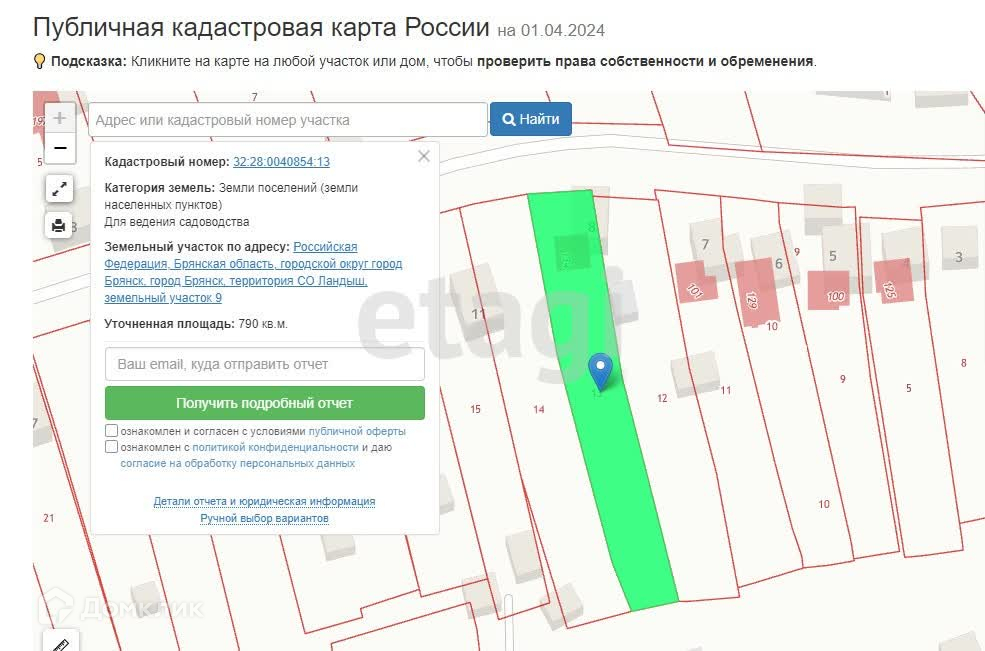Open публичной оферты link
The width and height of the screenshot is (985, 651).
[357, 431]
